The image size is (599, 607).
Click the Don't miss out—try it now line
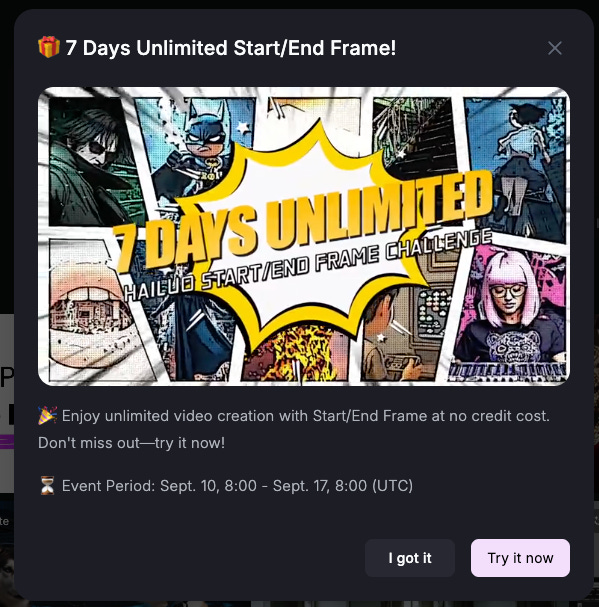pos(131,442)
